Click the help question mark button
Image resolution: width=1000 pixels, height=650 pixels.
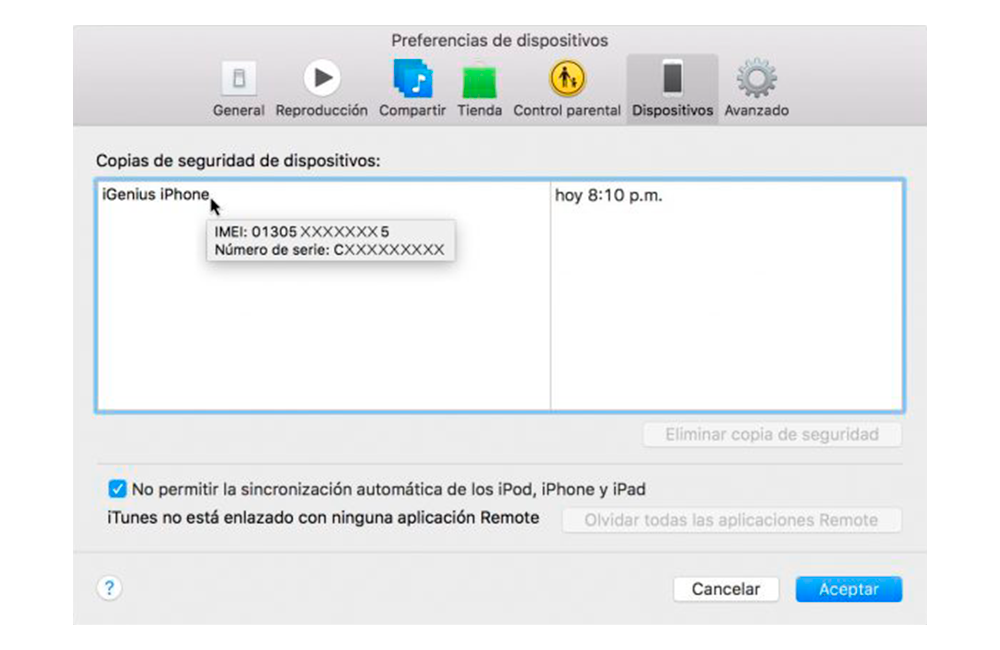pyautogui.click(x=110, y=588)
